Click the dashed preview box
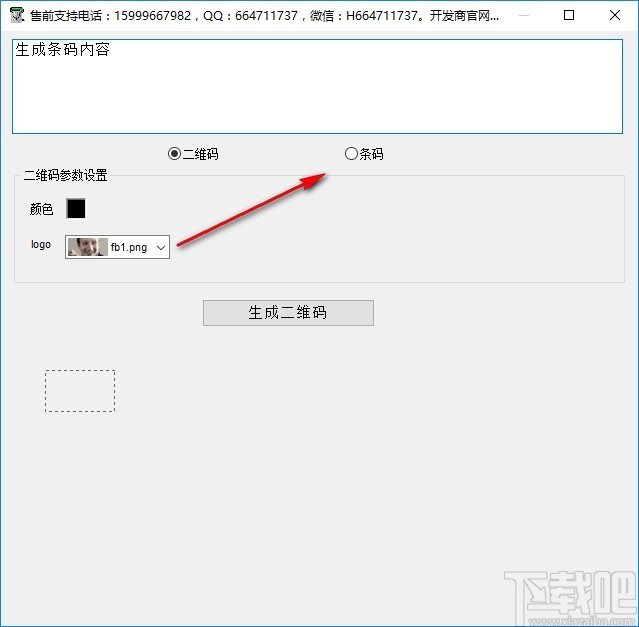Image resolution: width=639 pixels, height=627 pixels. [x=80, y=391]
